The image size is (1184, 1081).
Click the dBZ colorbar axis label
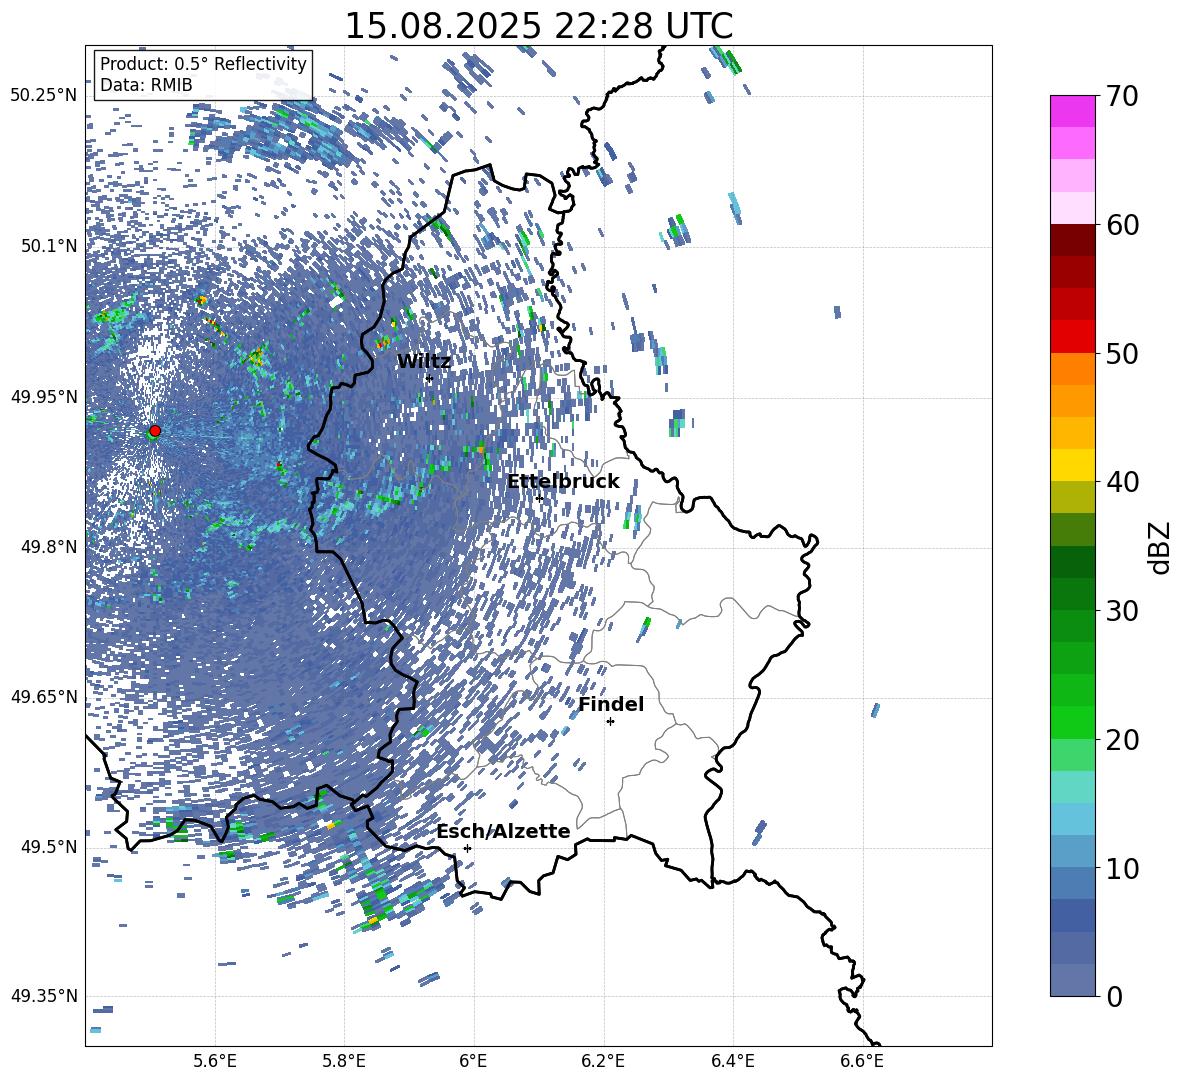pos(1160,547)
